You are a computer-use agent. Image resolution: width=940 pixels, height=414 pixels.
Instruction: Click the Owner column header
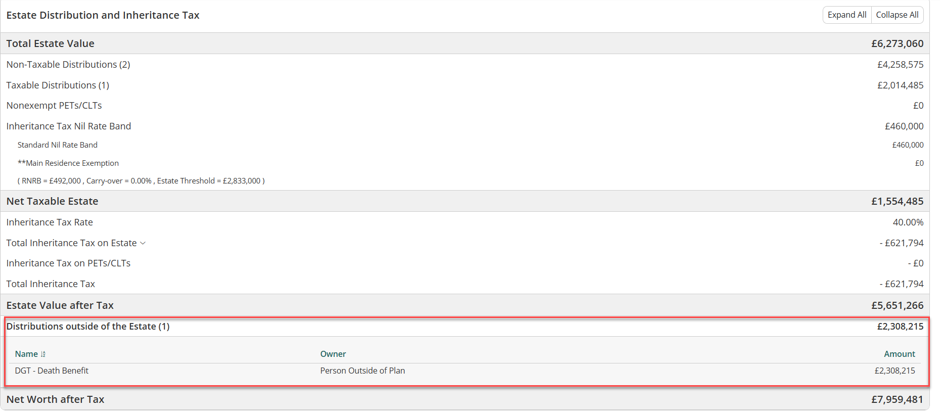tap(333, 354)
